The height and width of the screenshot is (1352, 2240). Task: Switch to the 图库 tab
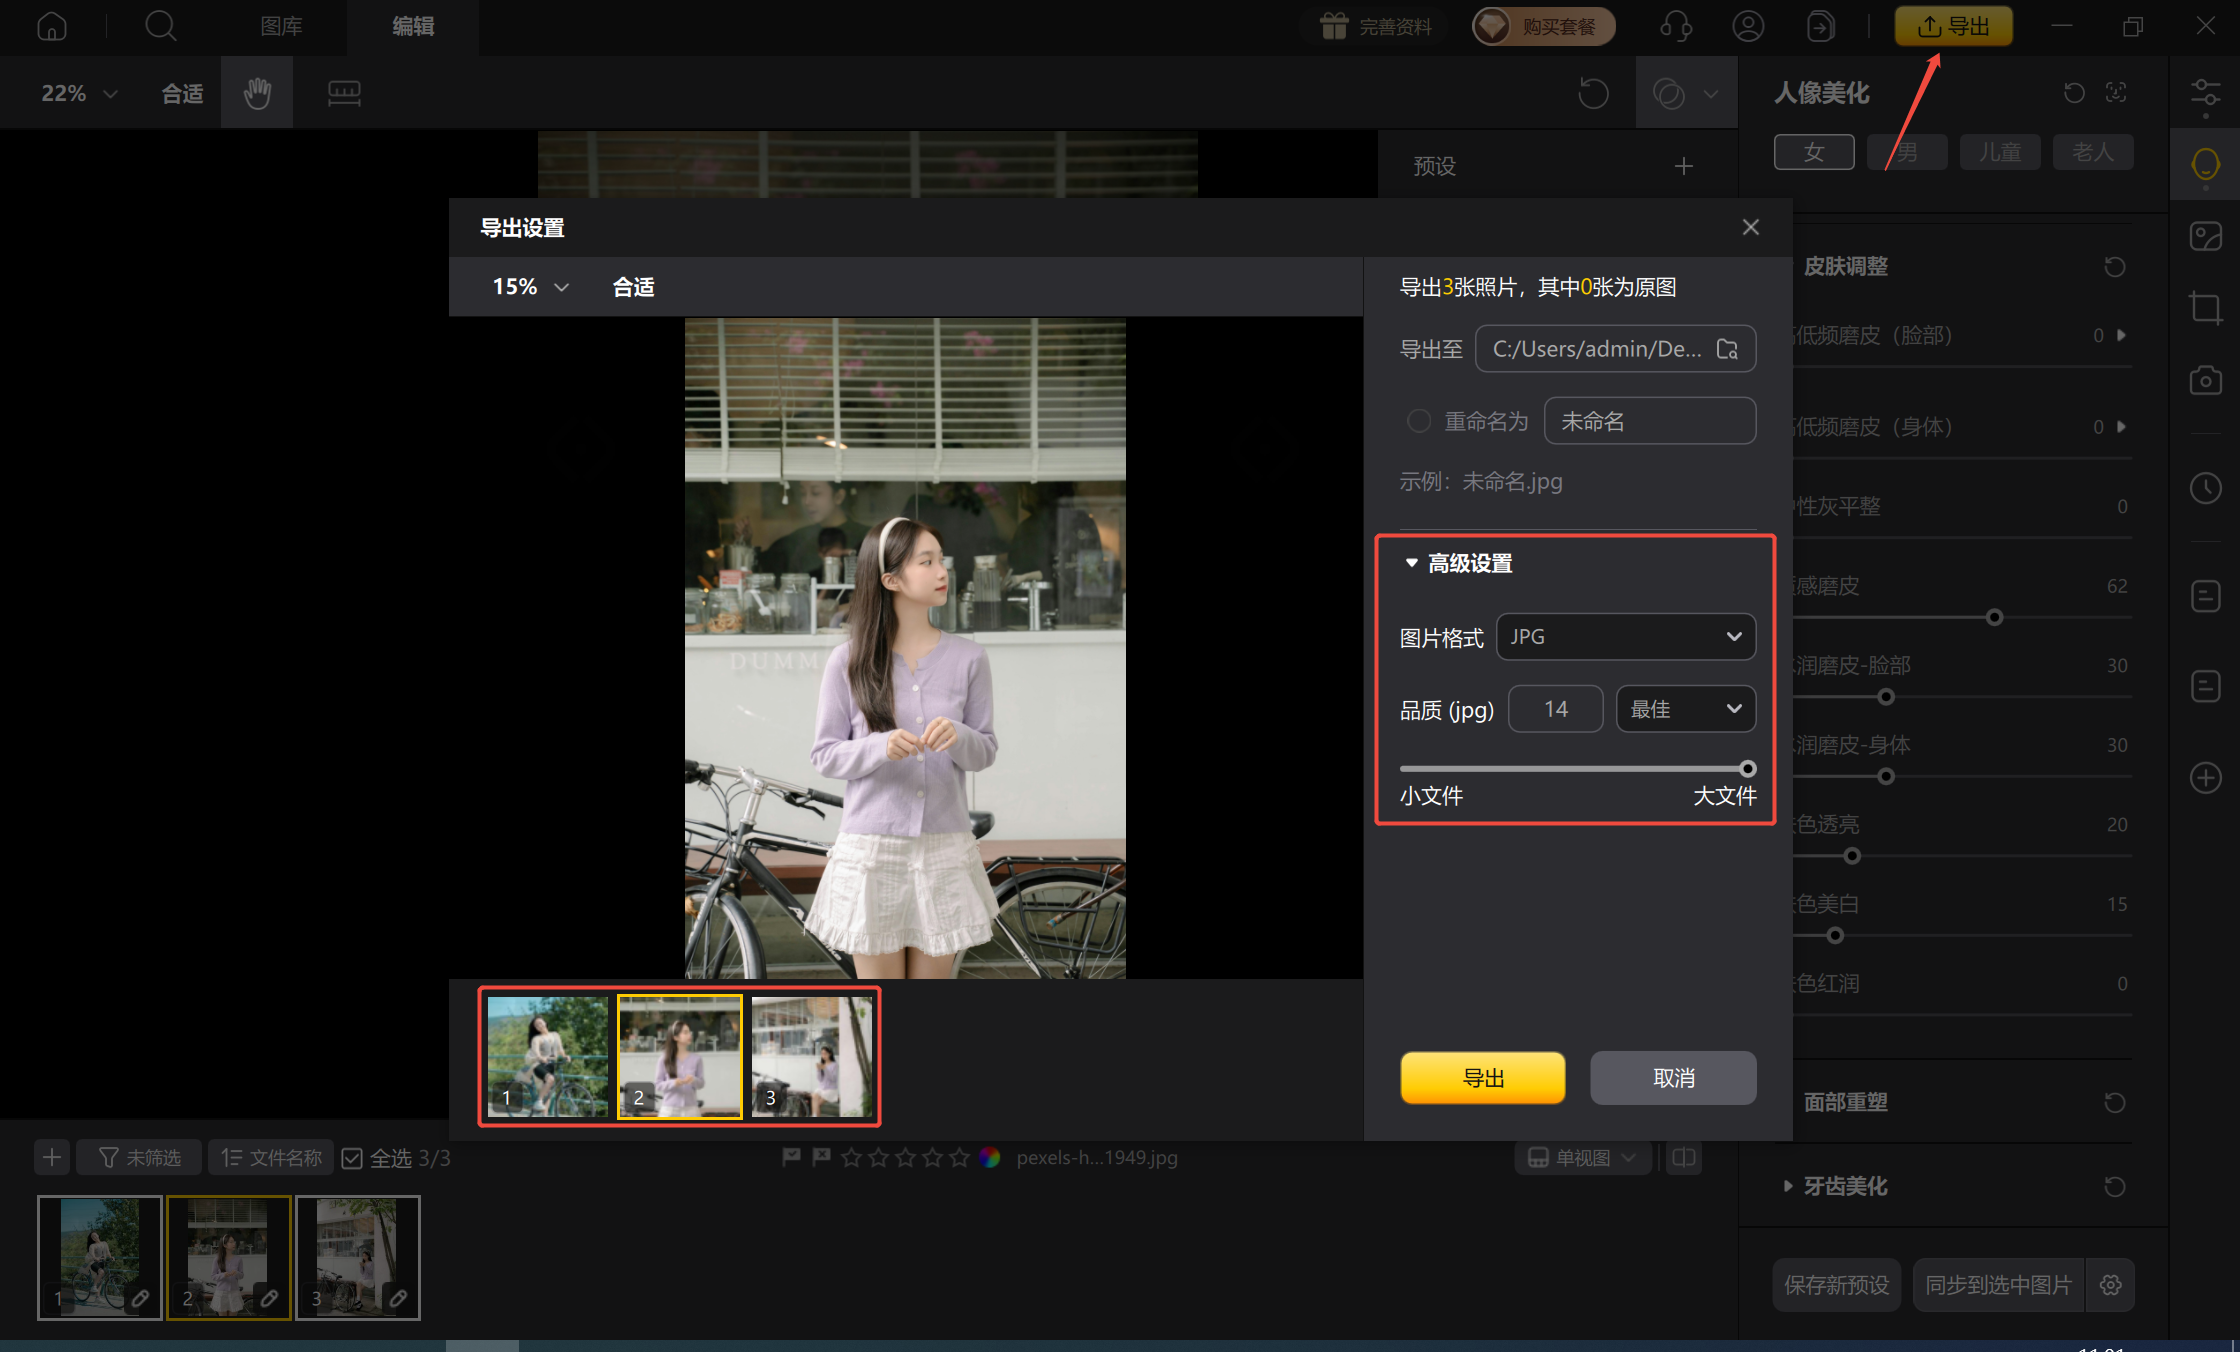point(281,26)
